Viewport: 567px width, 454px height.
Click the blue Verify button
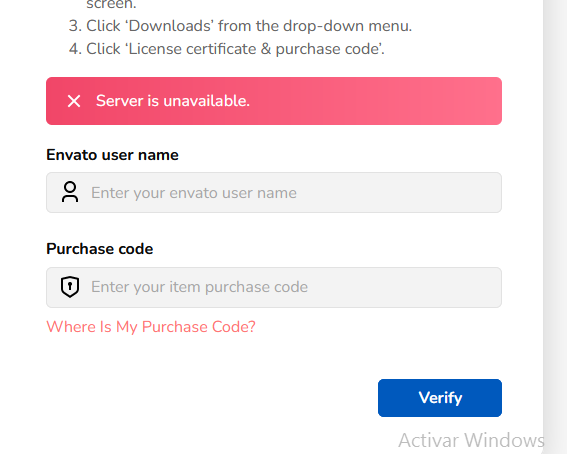click(x=440, y=398)
